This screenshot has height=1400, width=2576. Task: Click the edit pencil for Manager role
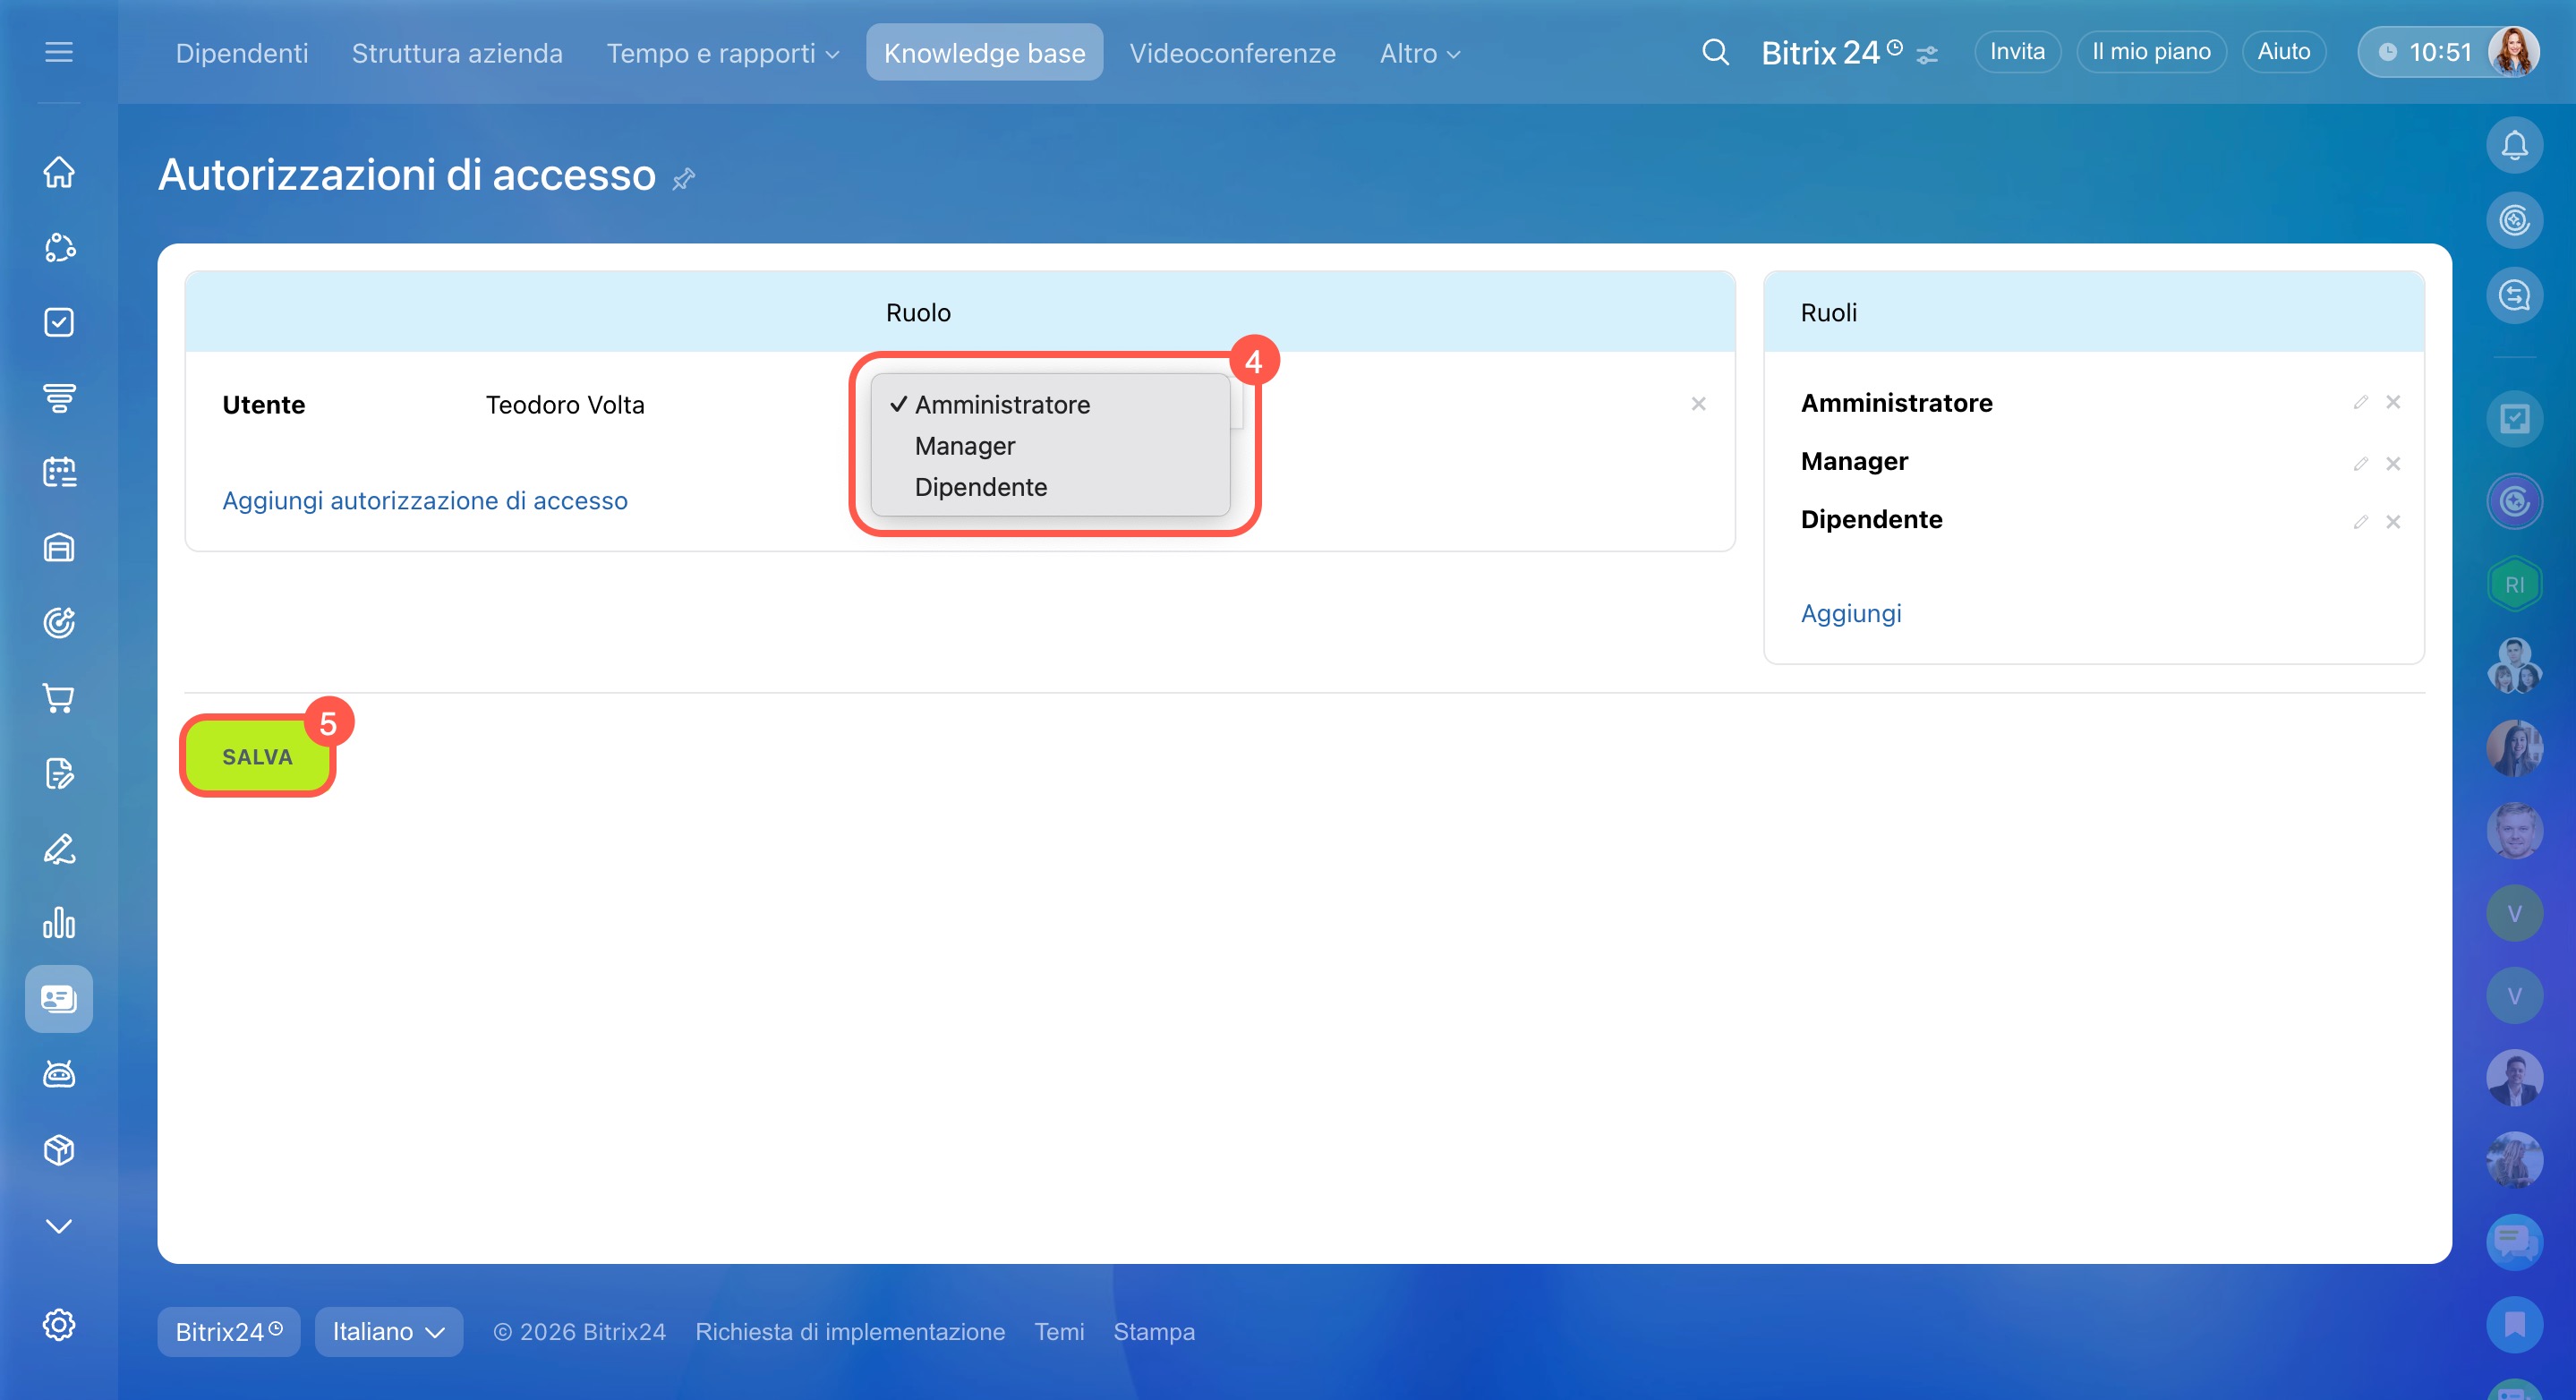tap(2360, 463)
